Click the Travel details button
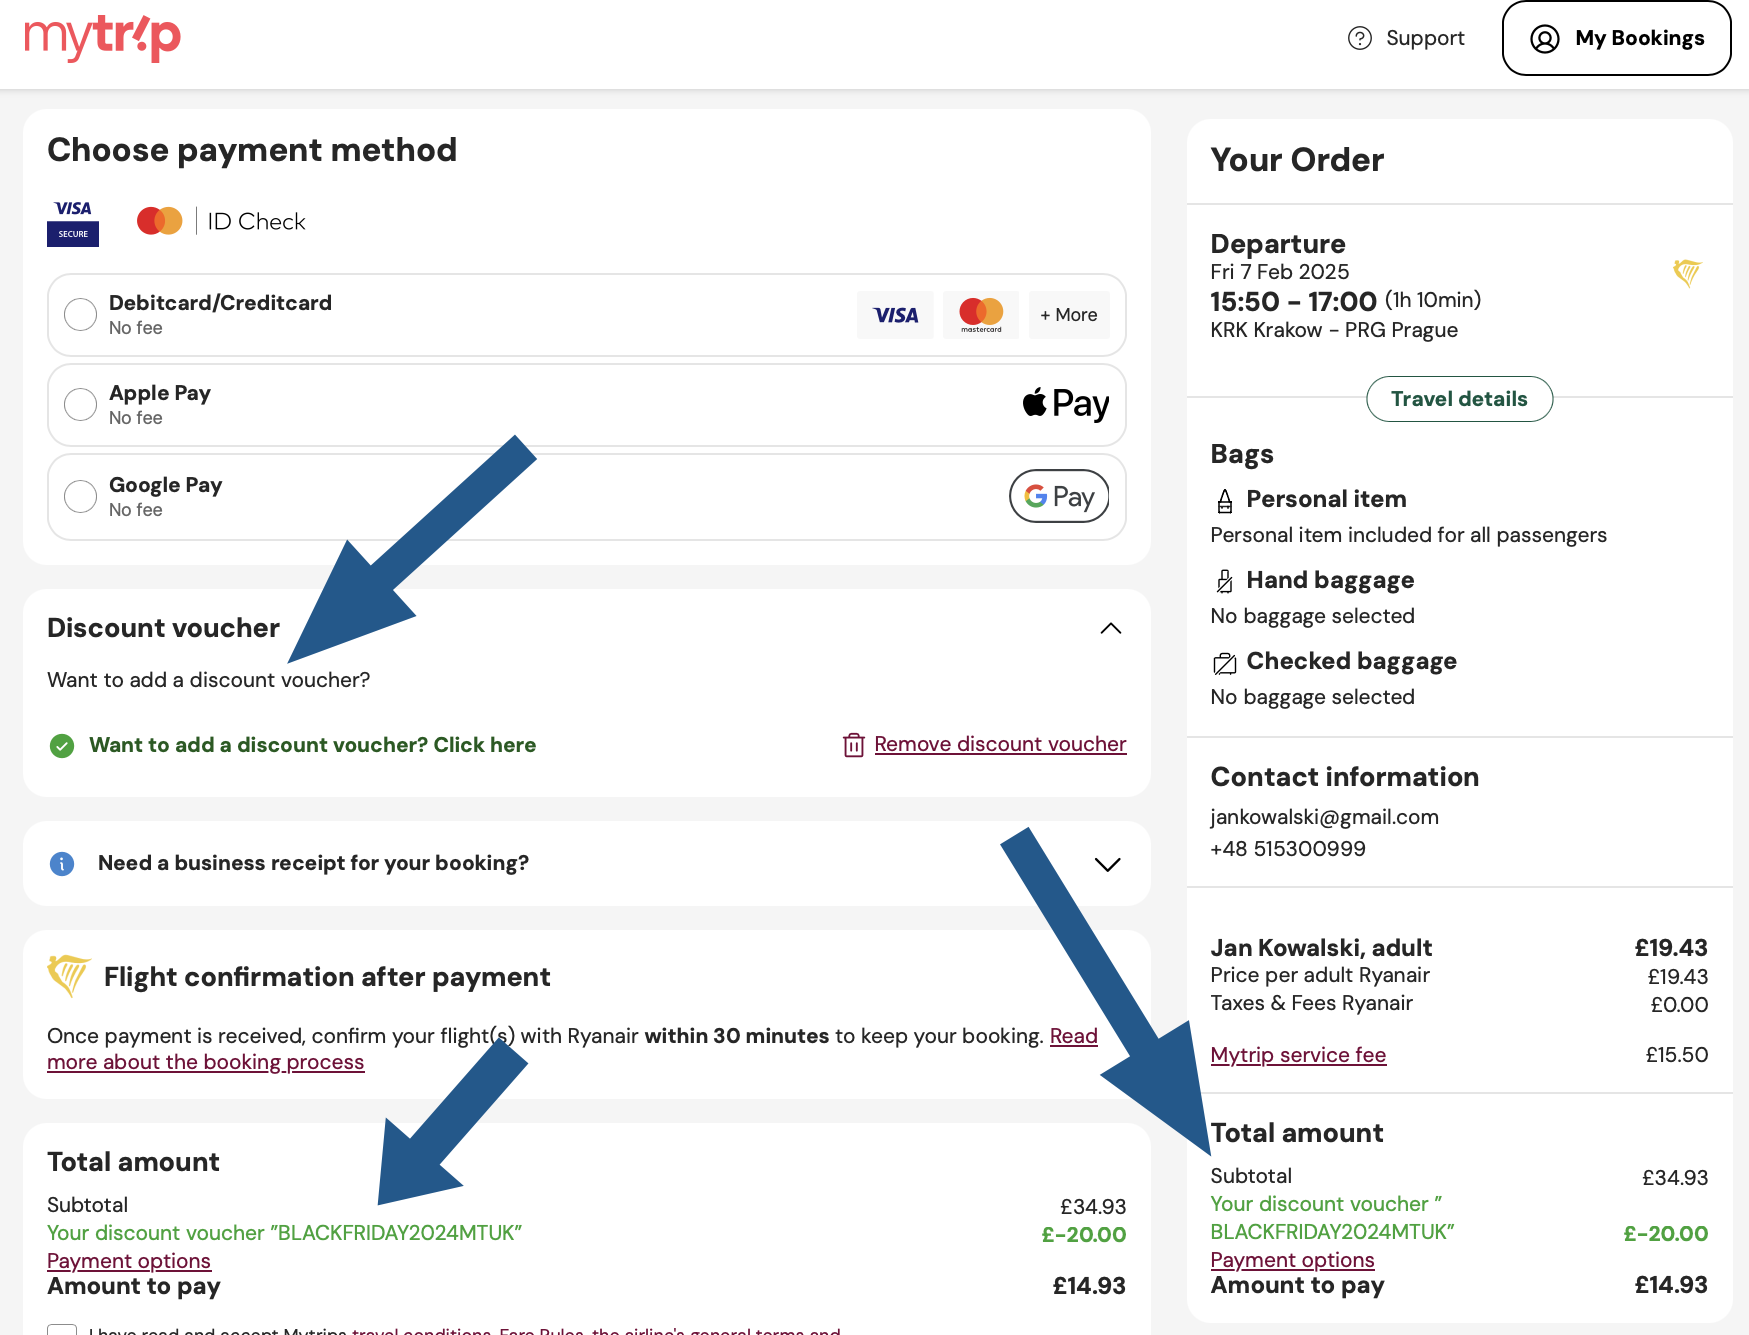This screenshot has height=1335, width=1749. coord(1459,399)
